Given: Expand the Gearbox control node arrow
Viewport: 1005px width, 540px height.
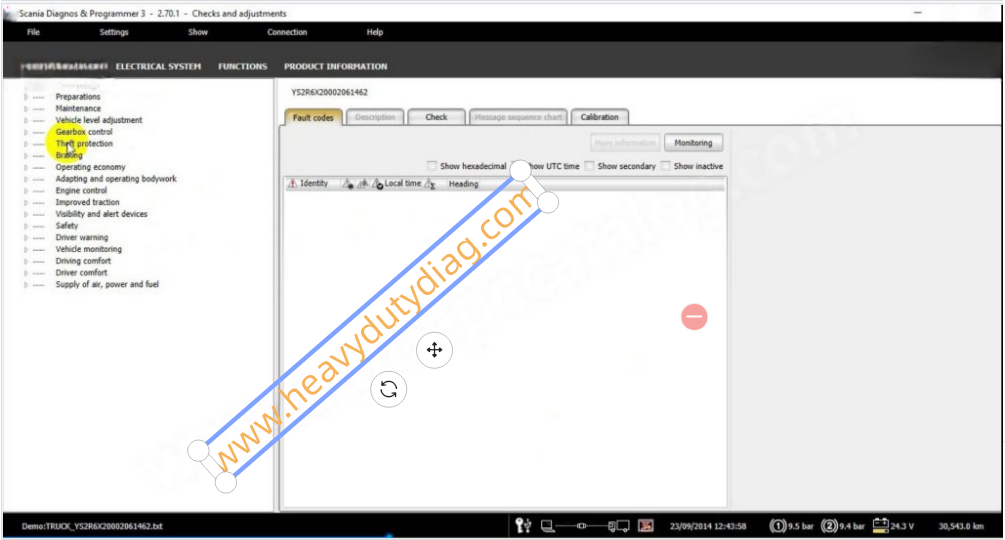Looking at the screenshot, I should coord(26,132).
